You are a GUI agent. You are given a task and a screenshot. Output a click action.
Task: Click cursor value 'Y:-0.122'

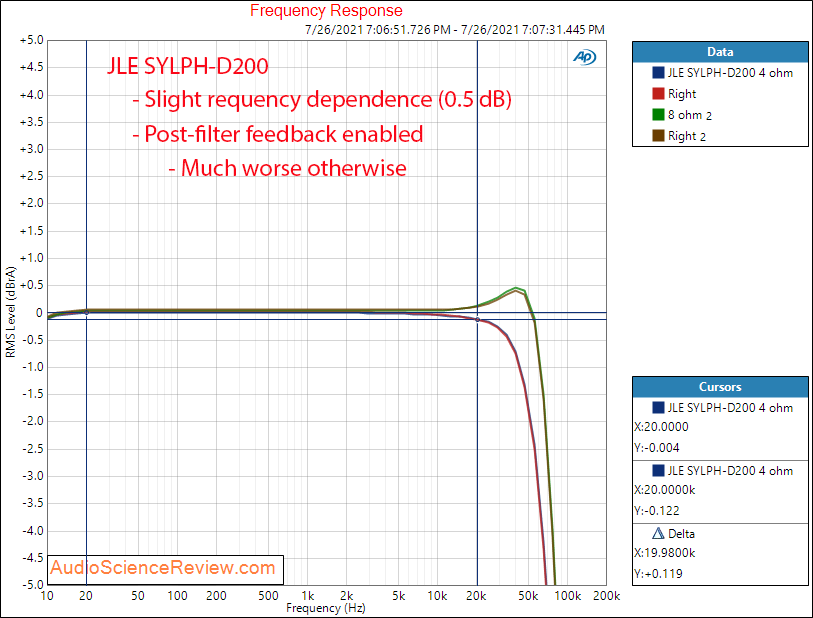pyautogui.click(x=656, y=511)
